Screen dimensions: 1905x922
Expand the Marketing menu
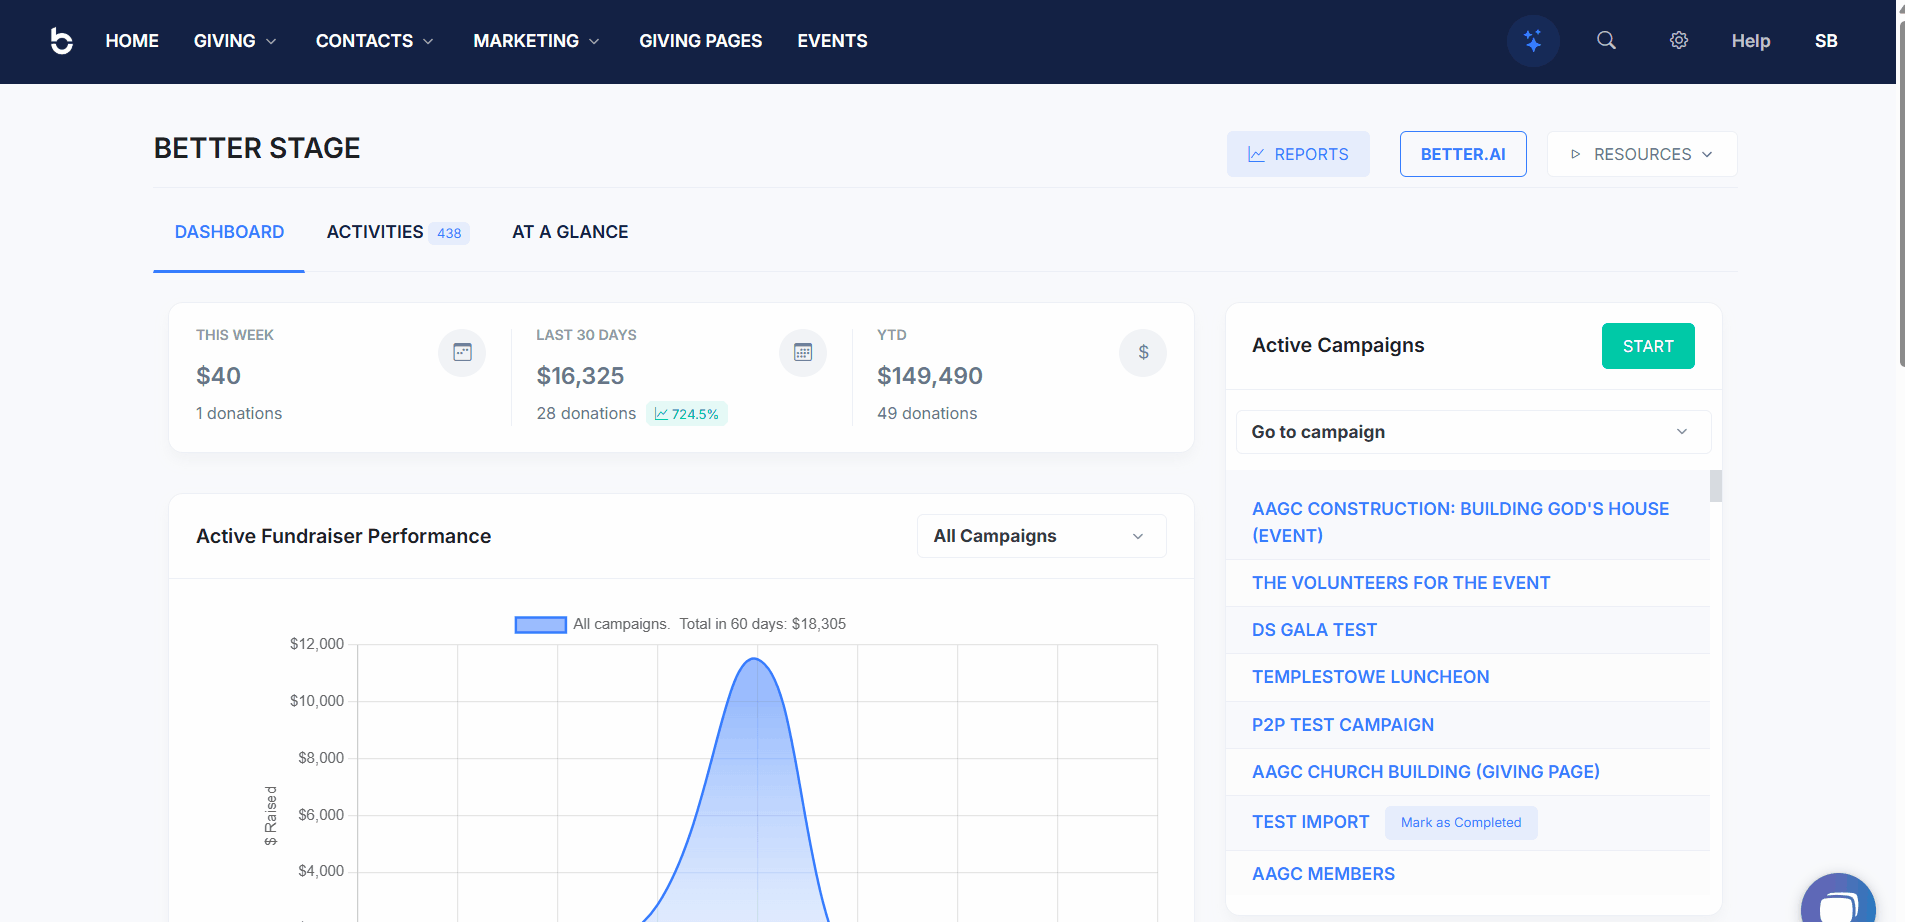click(537, 41)
